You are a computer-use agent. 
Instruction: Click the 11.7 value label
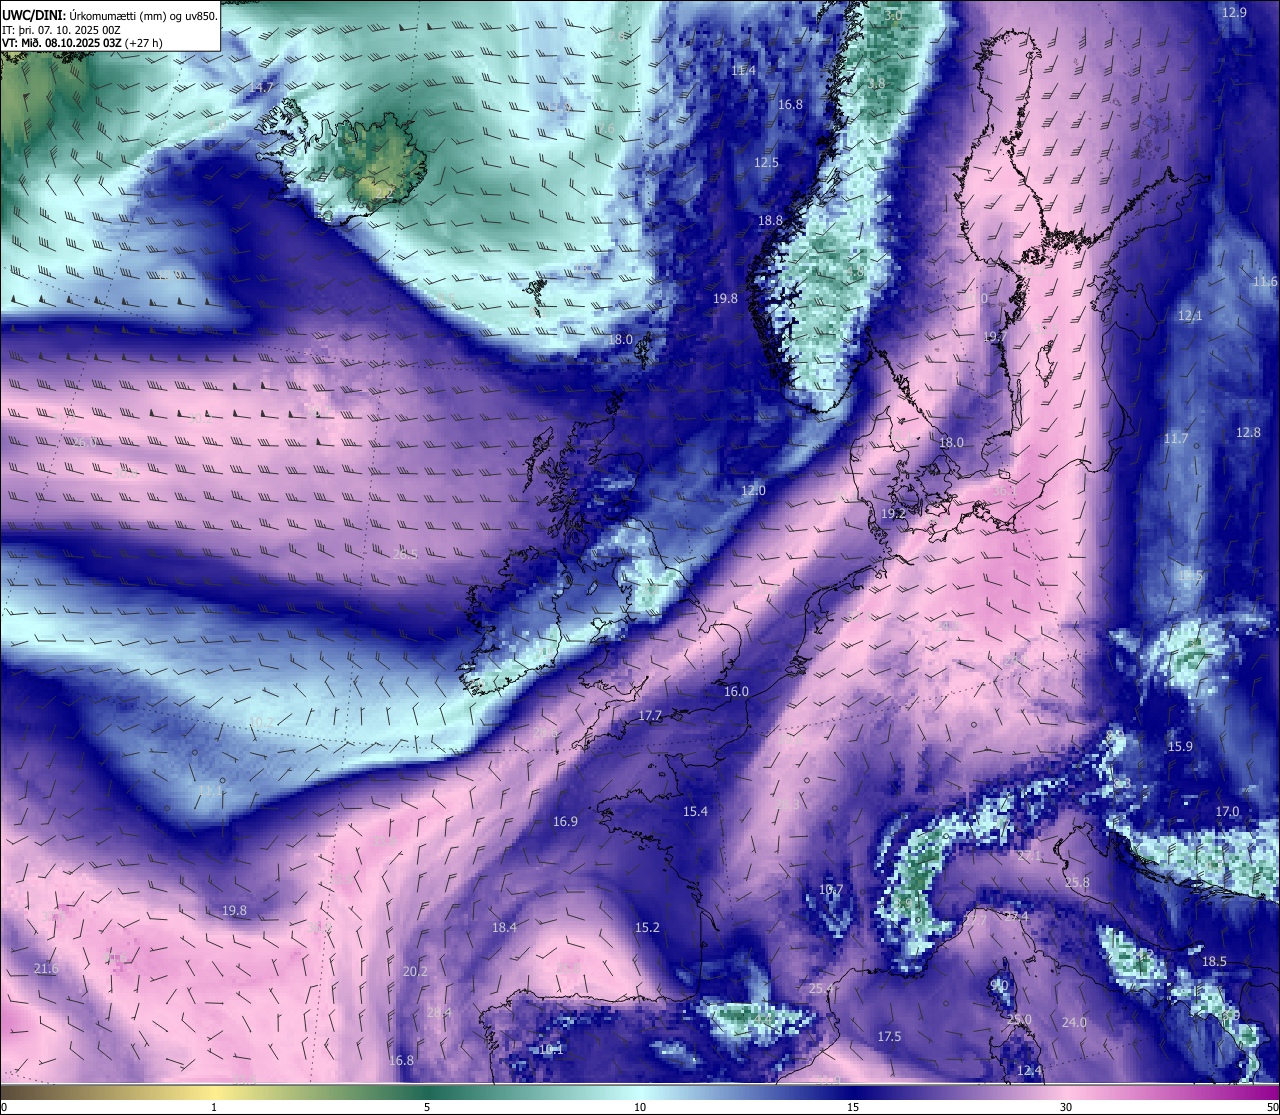point(1176,438)
